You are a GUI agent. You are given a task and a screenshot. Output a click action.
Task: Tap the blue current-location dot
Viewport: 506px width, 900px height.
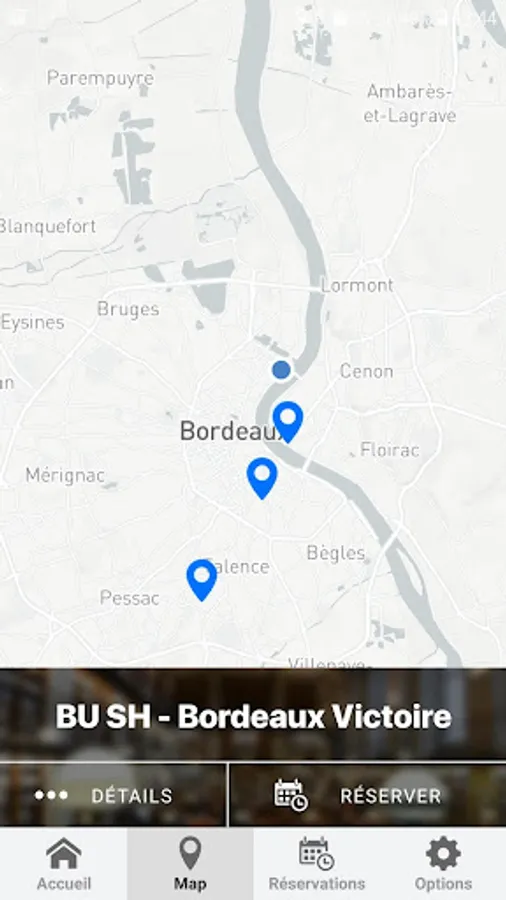[x=281, y=370]
